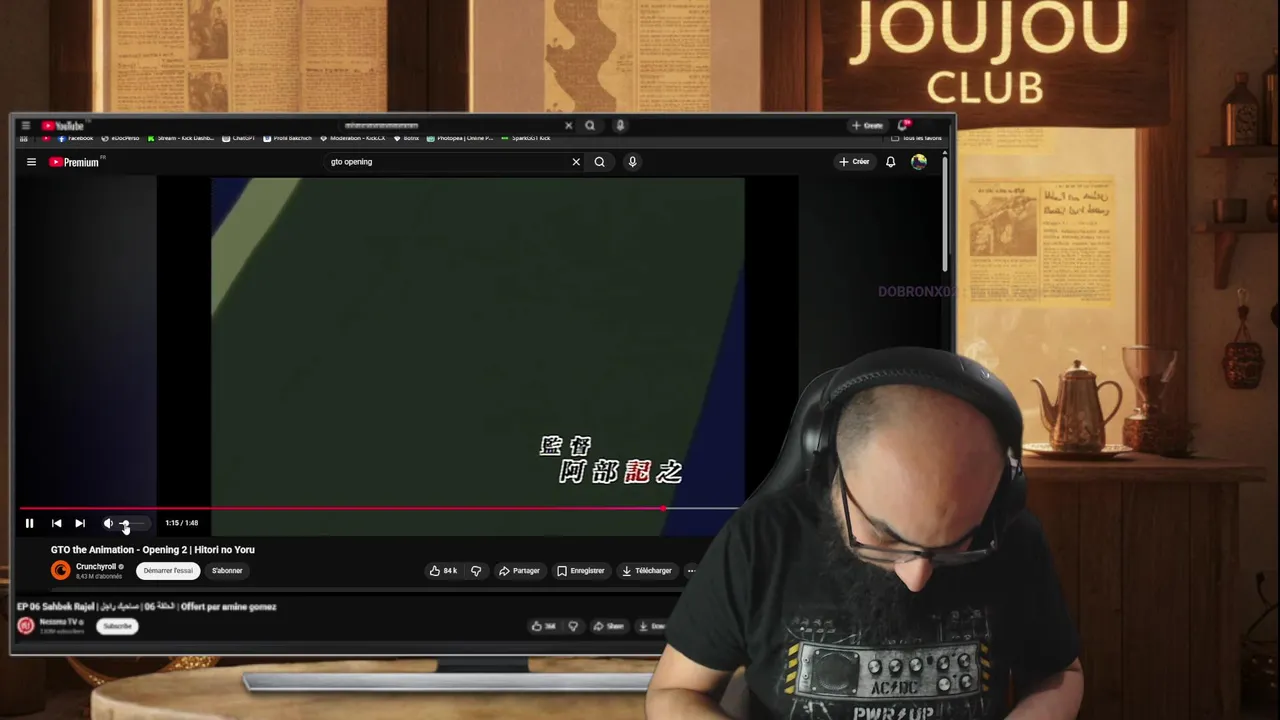Click the Démarrer l'essai button

click(x=168, y=571)
